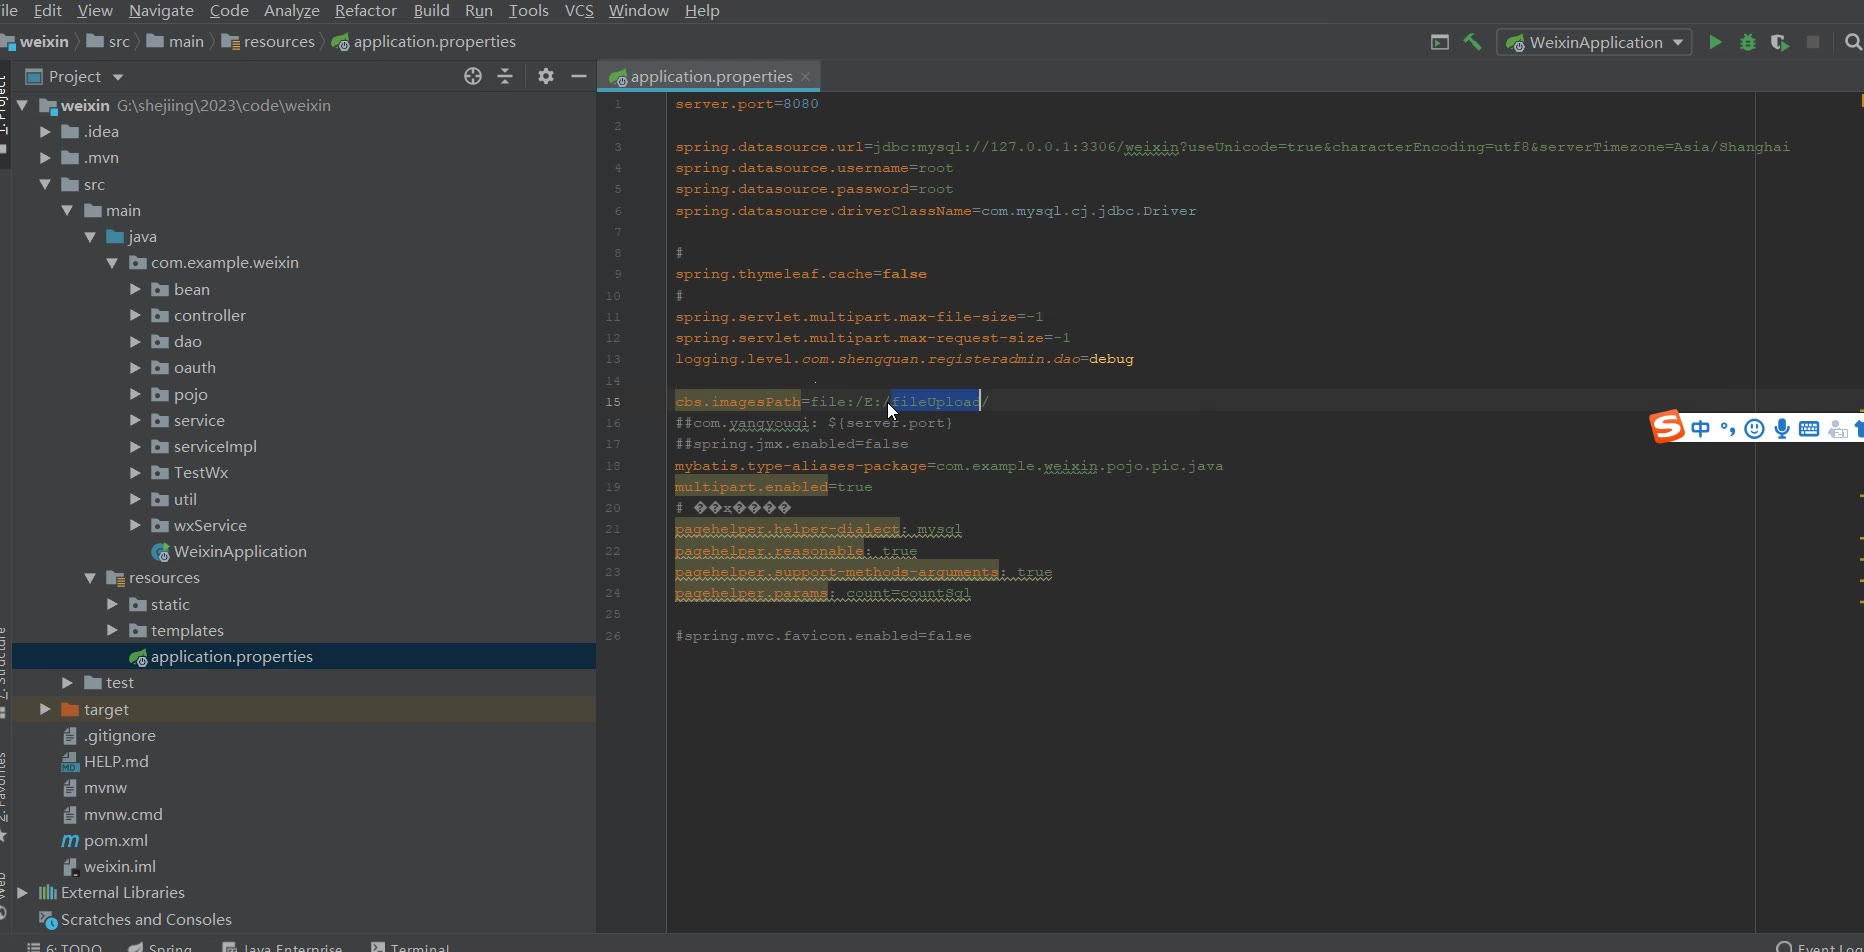Open pom.xml in the project tree

pyautogui.click(x=115, y=840)
